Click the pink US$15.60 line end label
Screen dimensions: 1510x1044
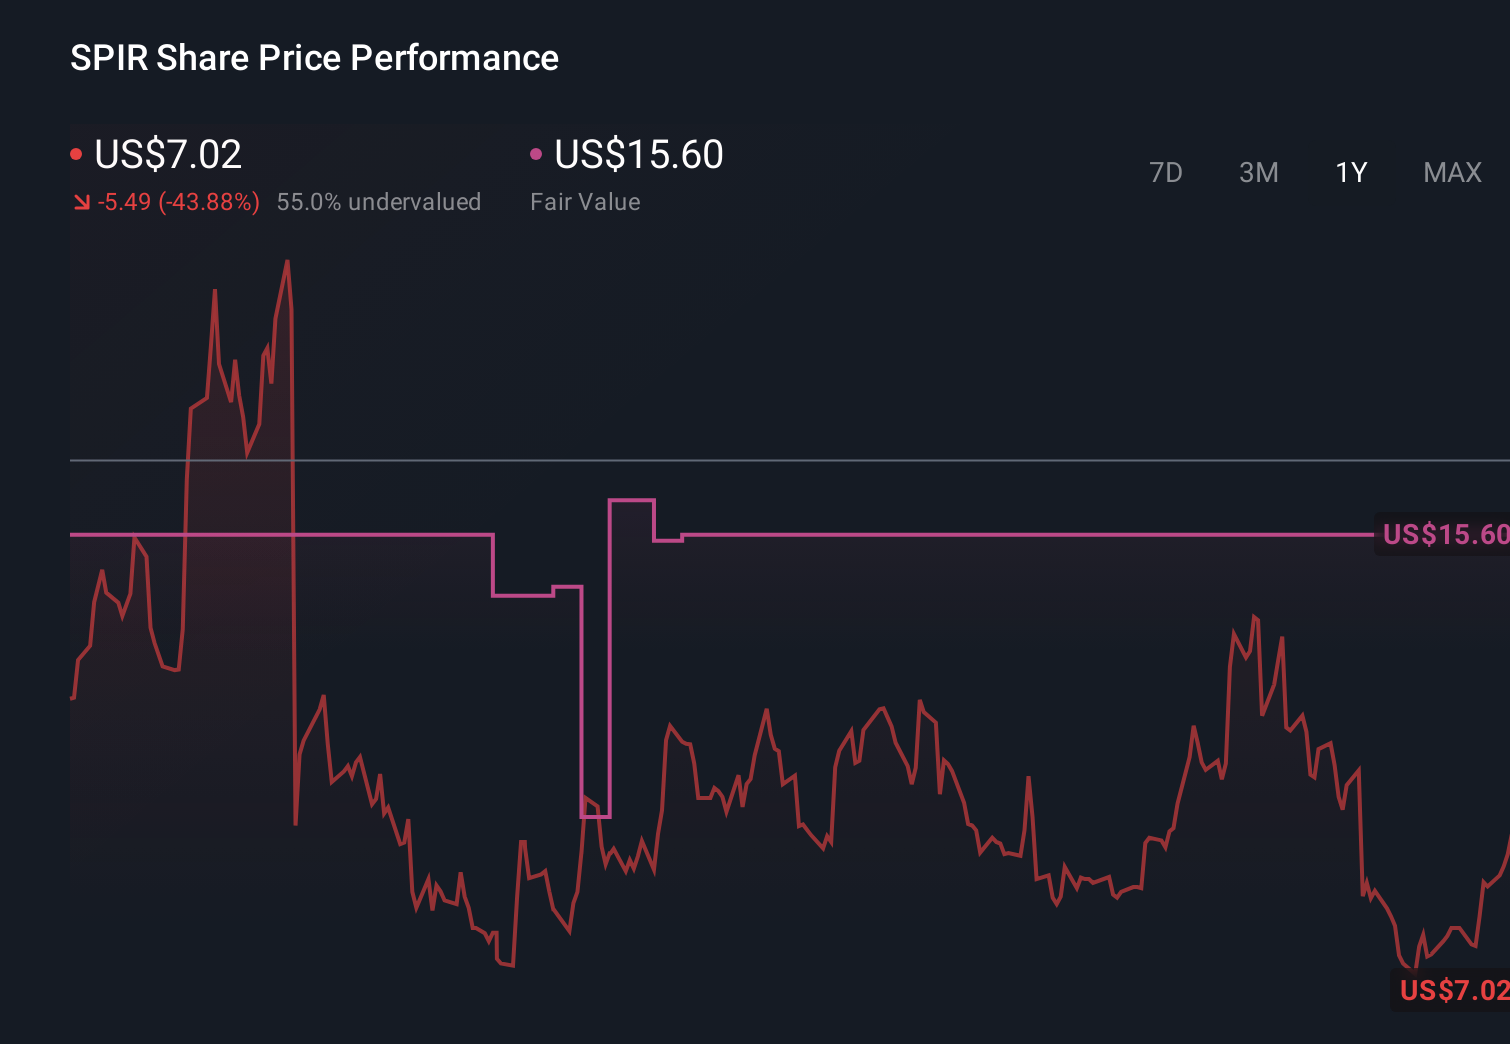[x=1445, y=535]
